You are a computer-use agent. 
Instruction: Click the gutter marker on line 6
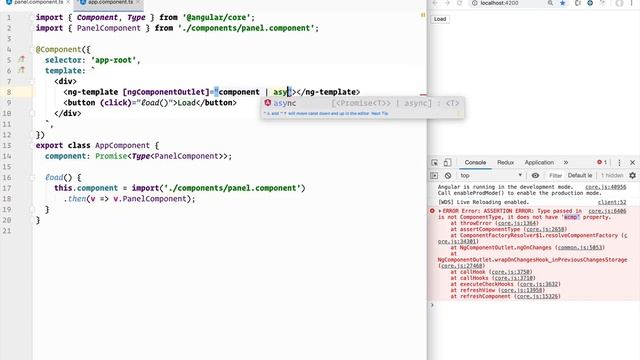pos(21,70)
